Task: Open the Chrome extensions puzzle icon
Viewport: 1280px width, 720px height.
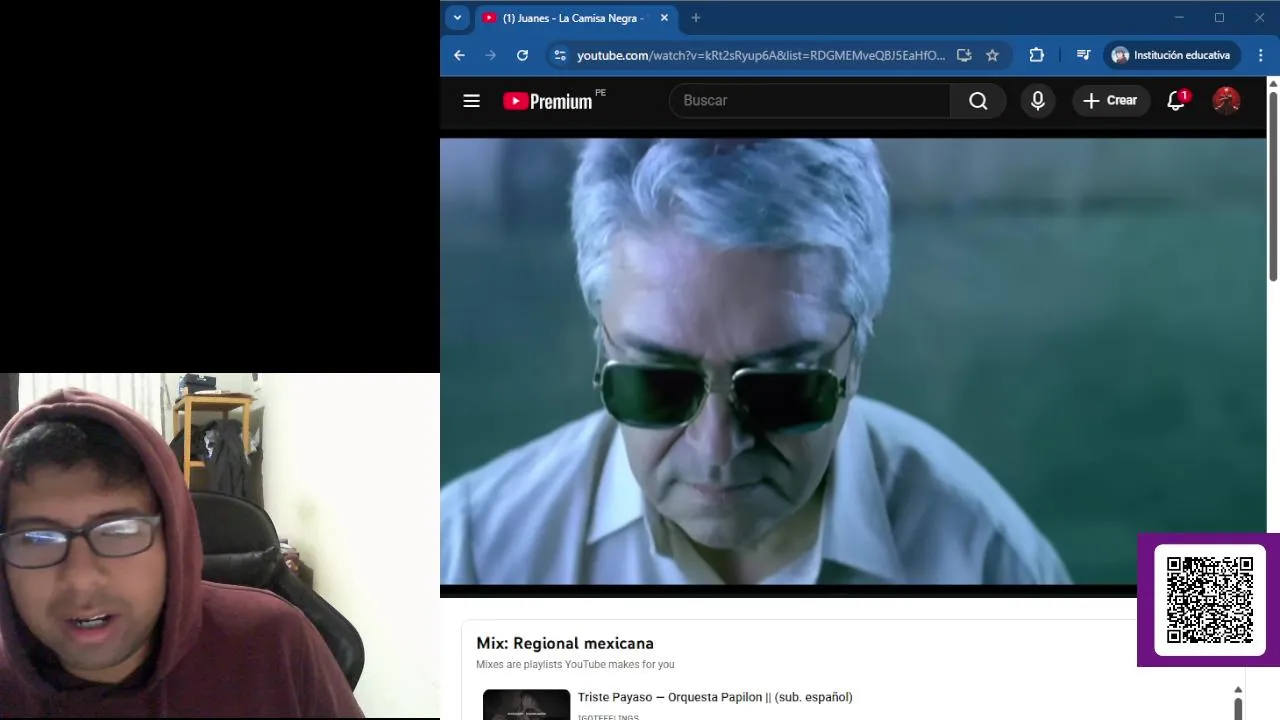Action: 1036,55
